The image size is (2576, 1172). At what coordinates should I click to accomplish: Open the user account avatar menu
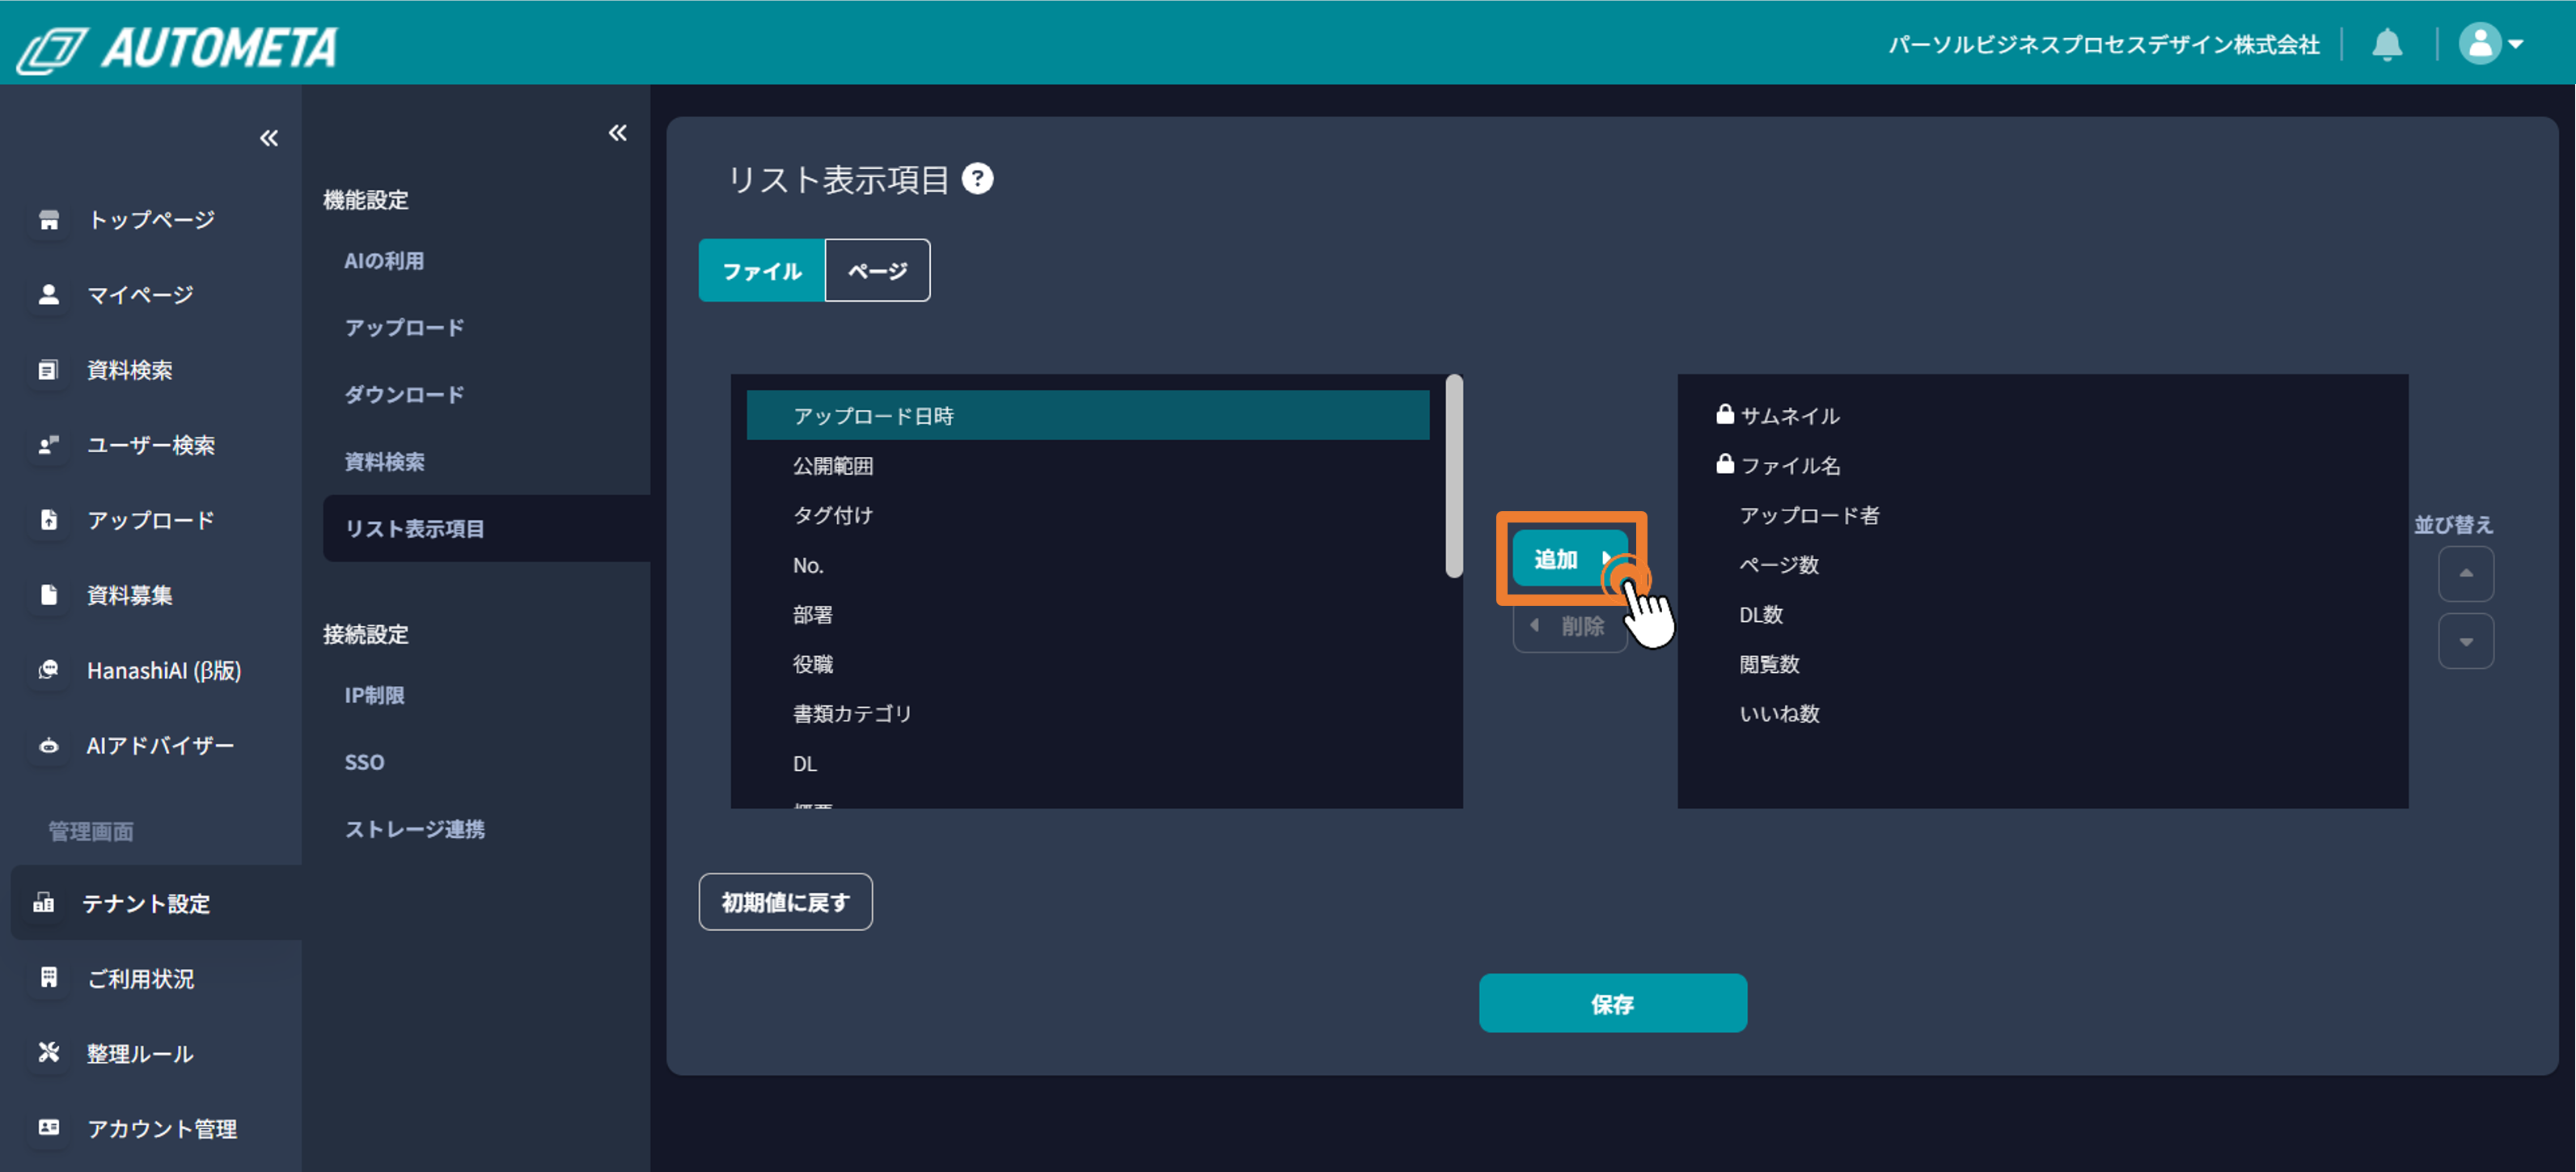click(2490, 44)
